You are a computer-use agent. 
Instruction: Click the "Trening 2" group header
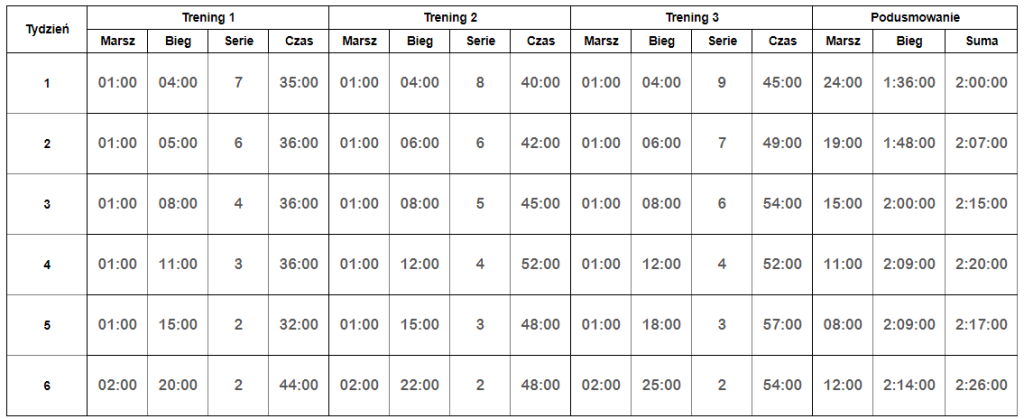point(450,18)
